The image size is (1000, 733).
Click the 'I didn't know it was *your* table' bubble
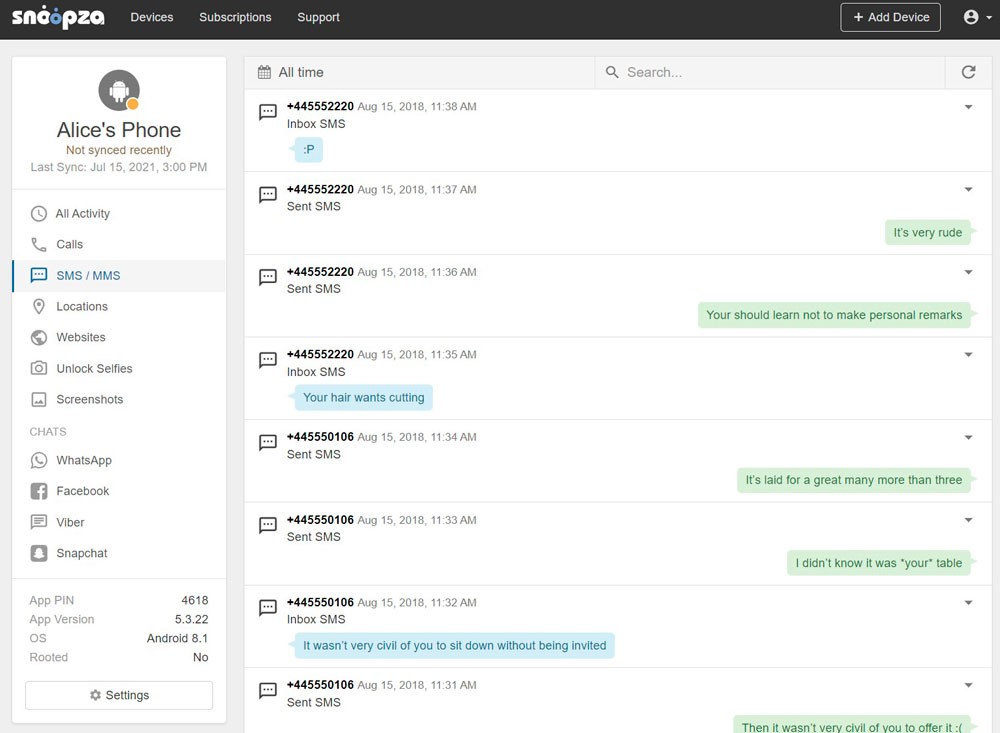pos(879,563)
